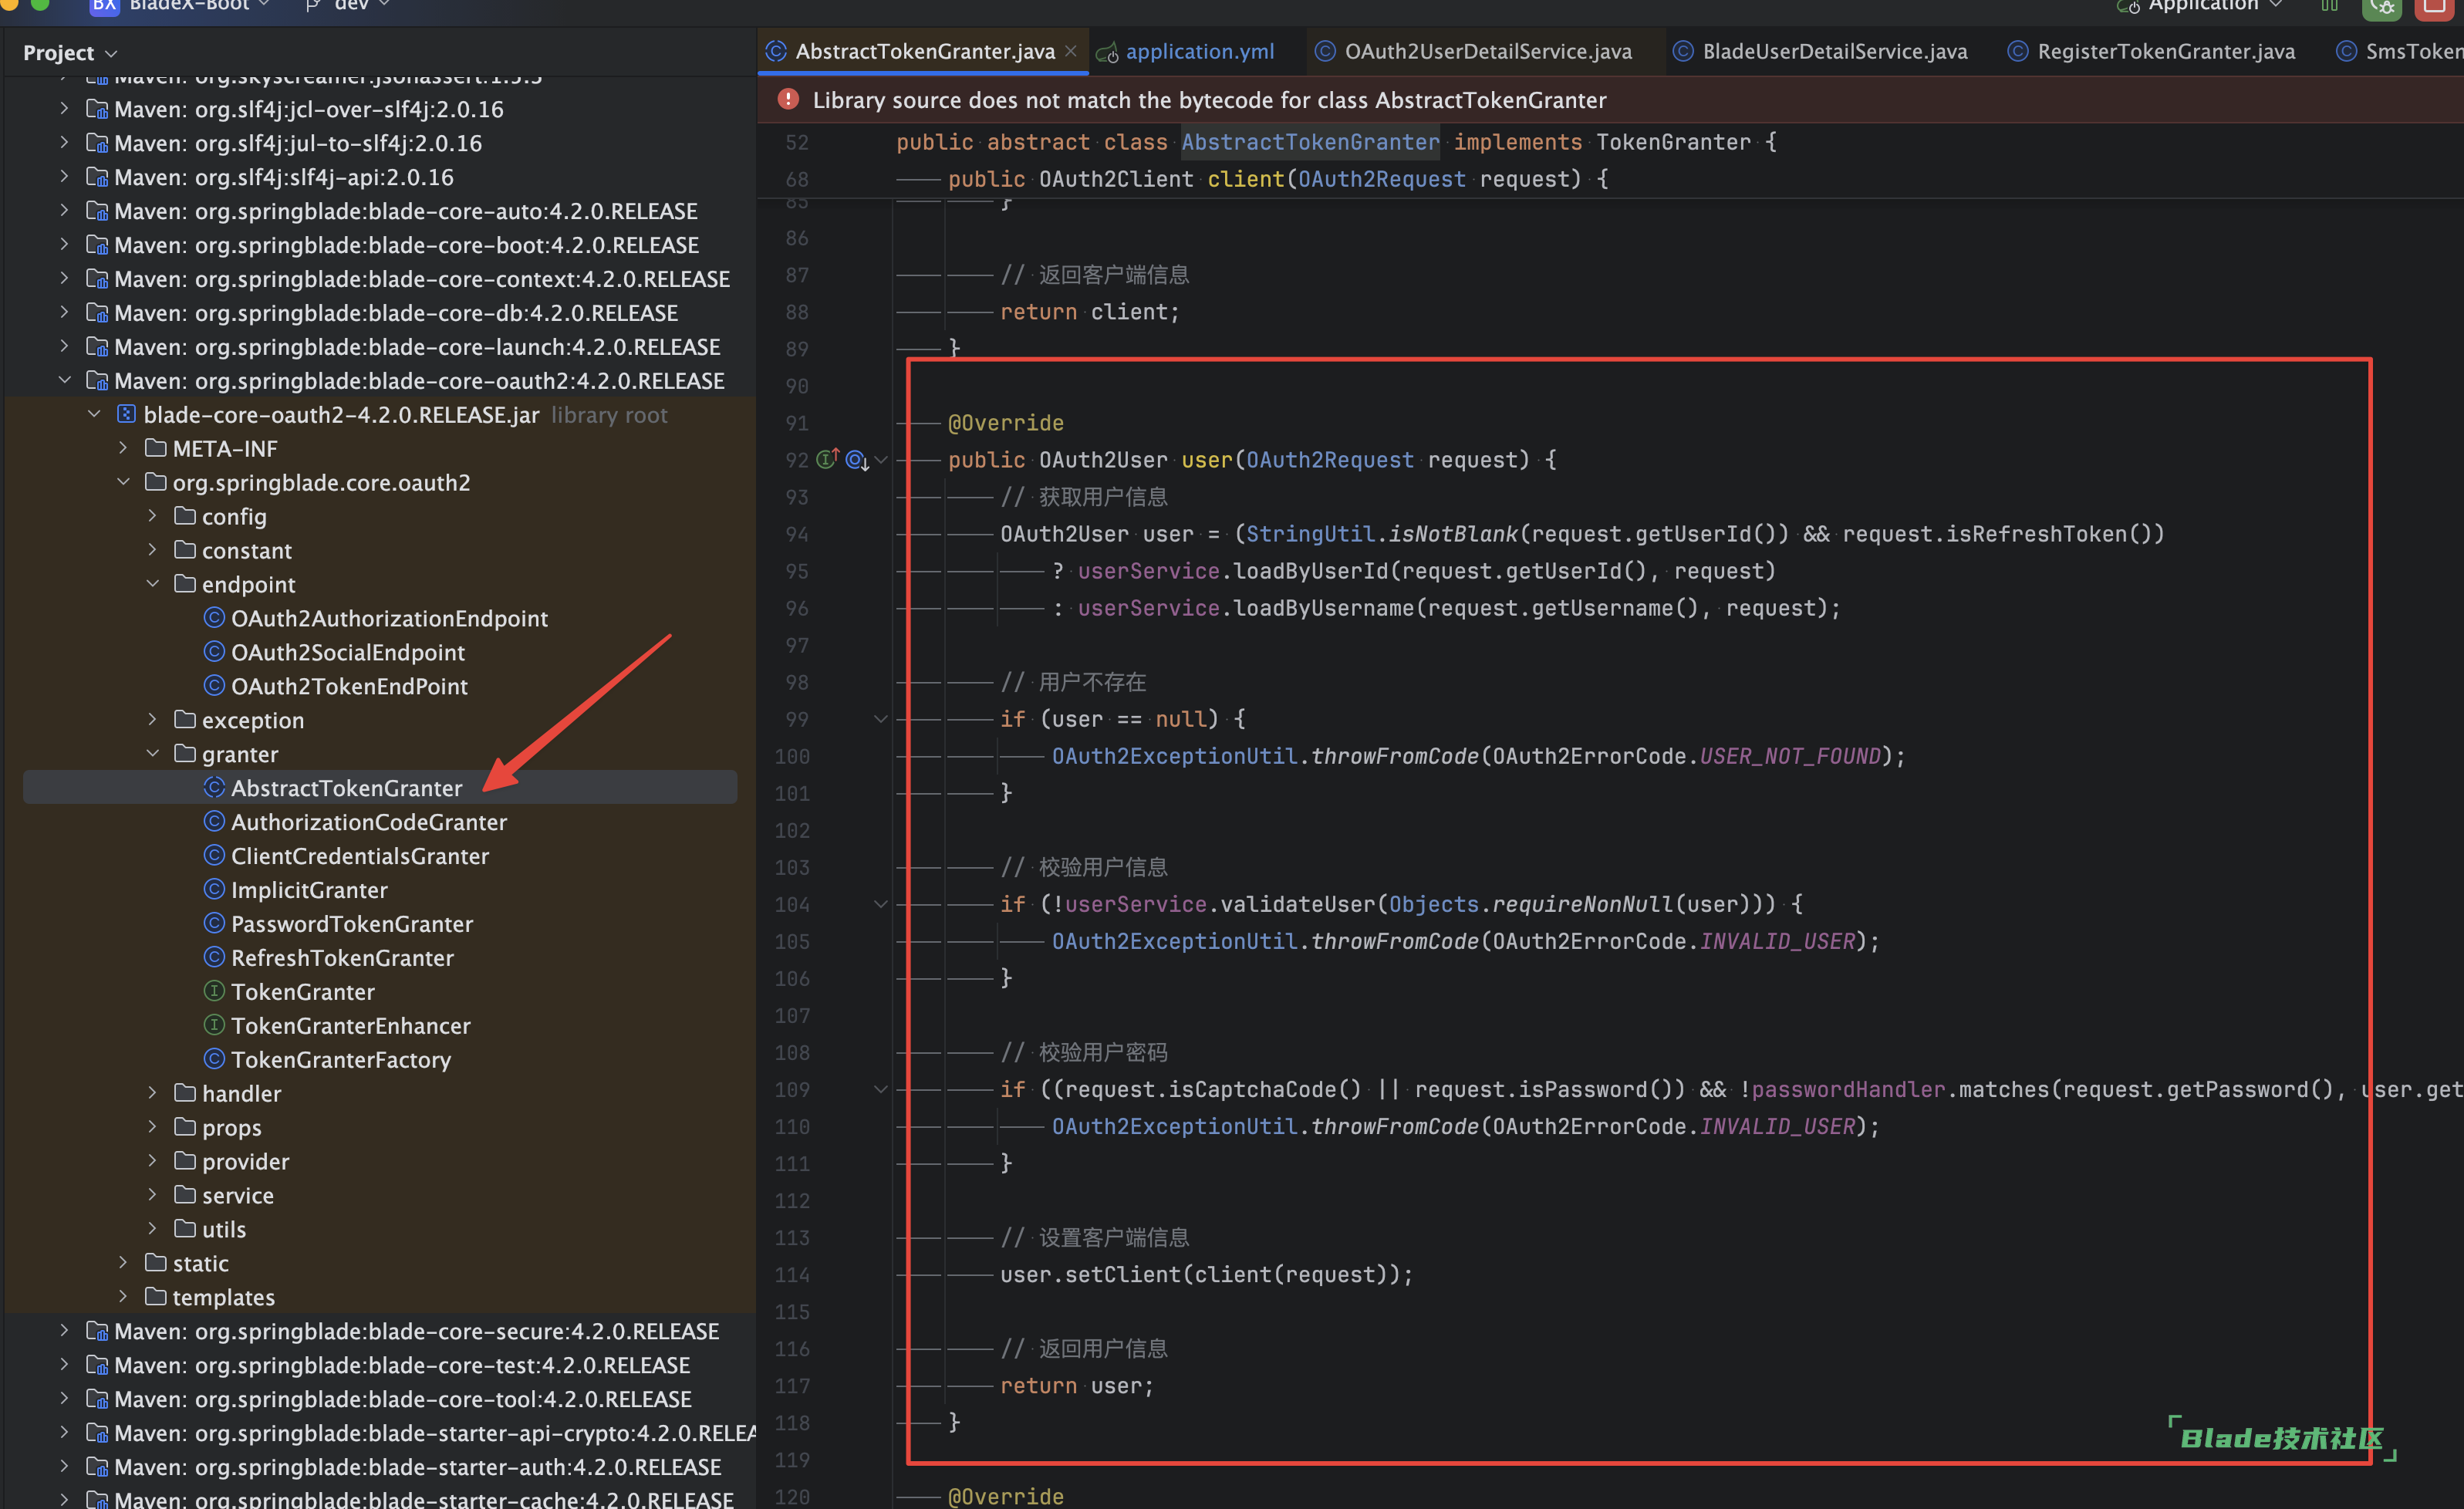
Task: Open the Application run configuration dropdown
Action: [x=2200, y=6]
